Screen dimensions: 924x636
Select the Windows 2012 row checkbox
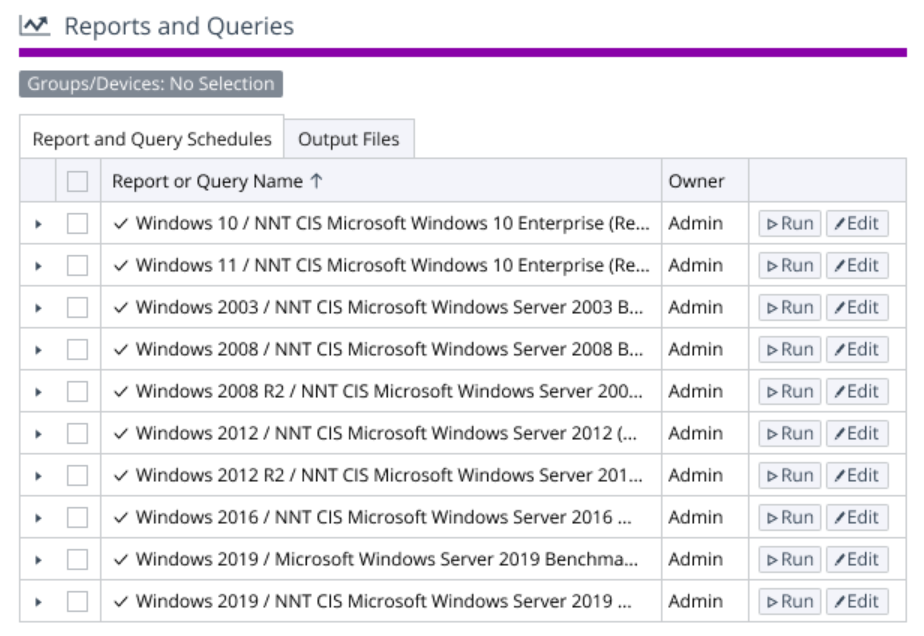pos(77,434)
